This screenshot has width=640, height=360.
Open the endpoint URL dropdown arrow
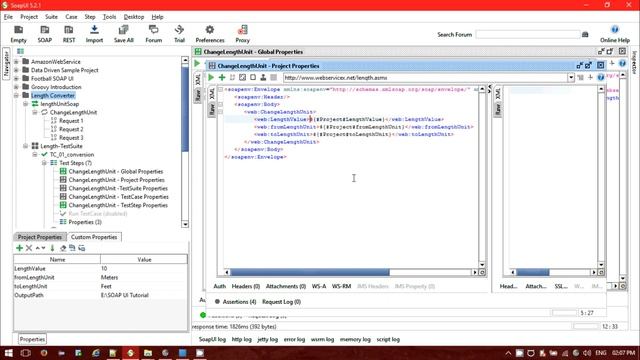[571, 78]
